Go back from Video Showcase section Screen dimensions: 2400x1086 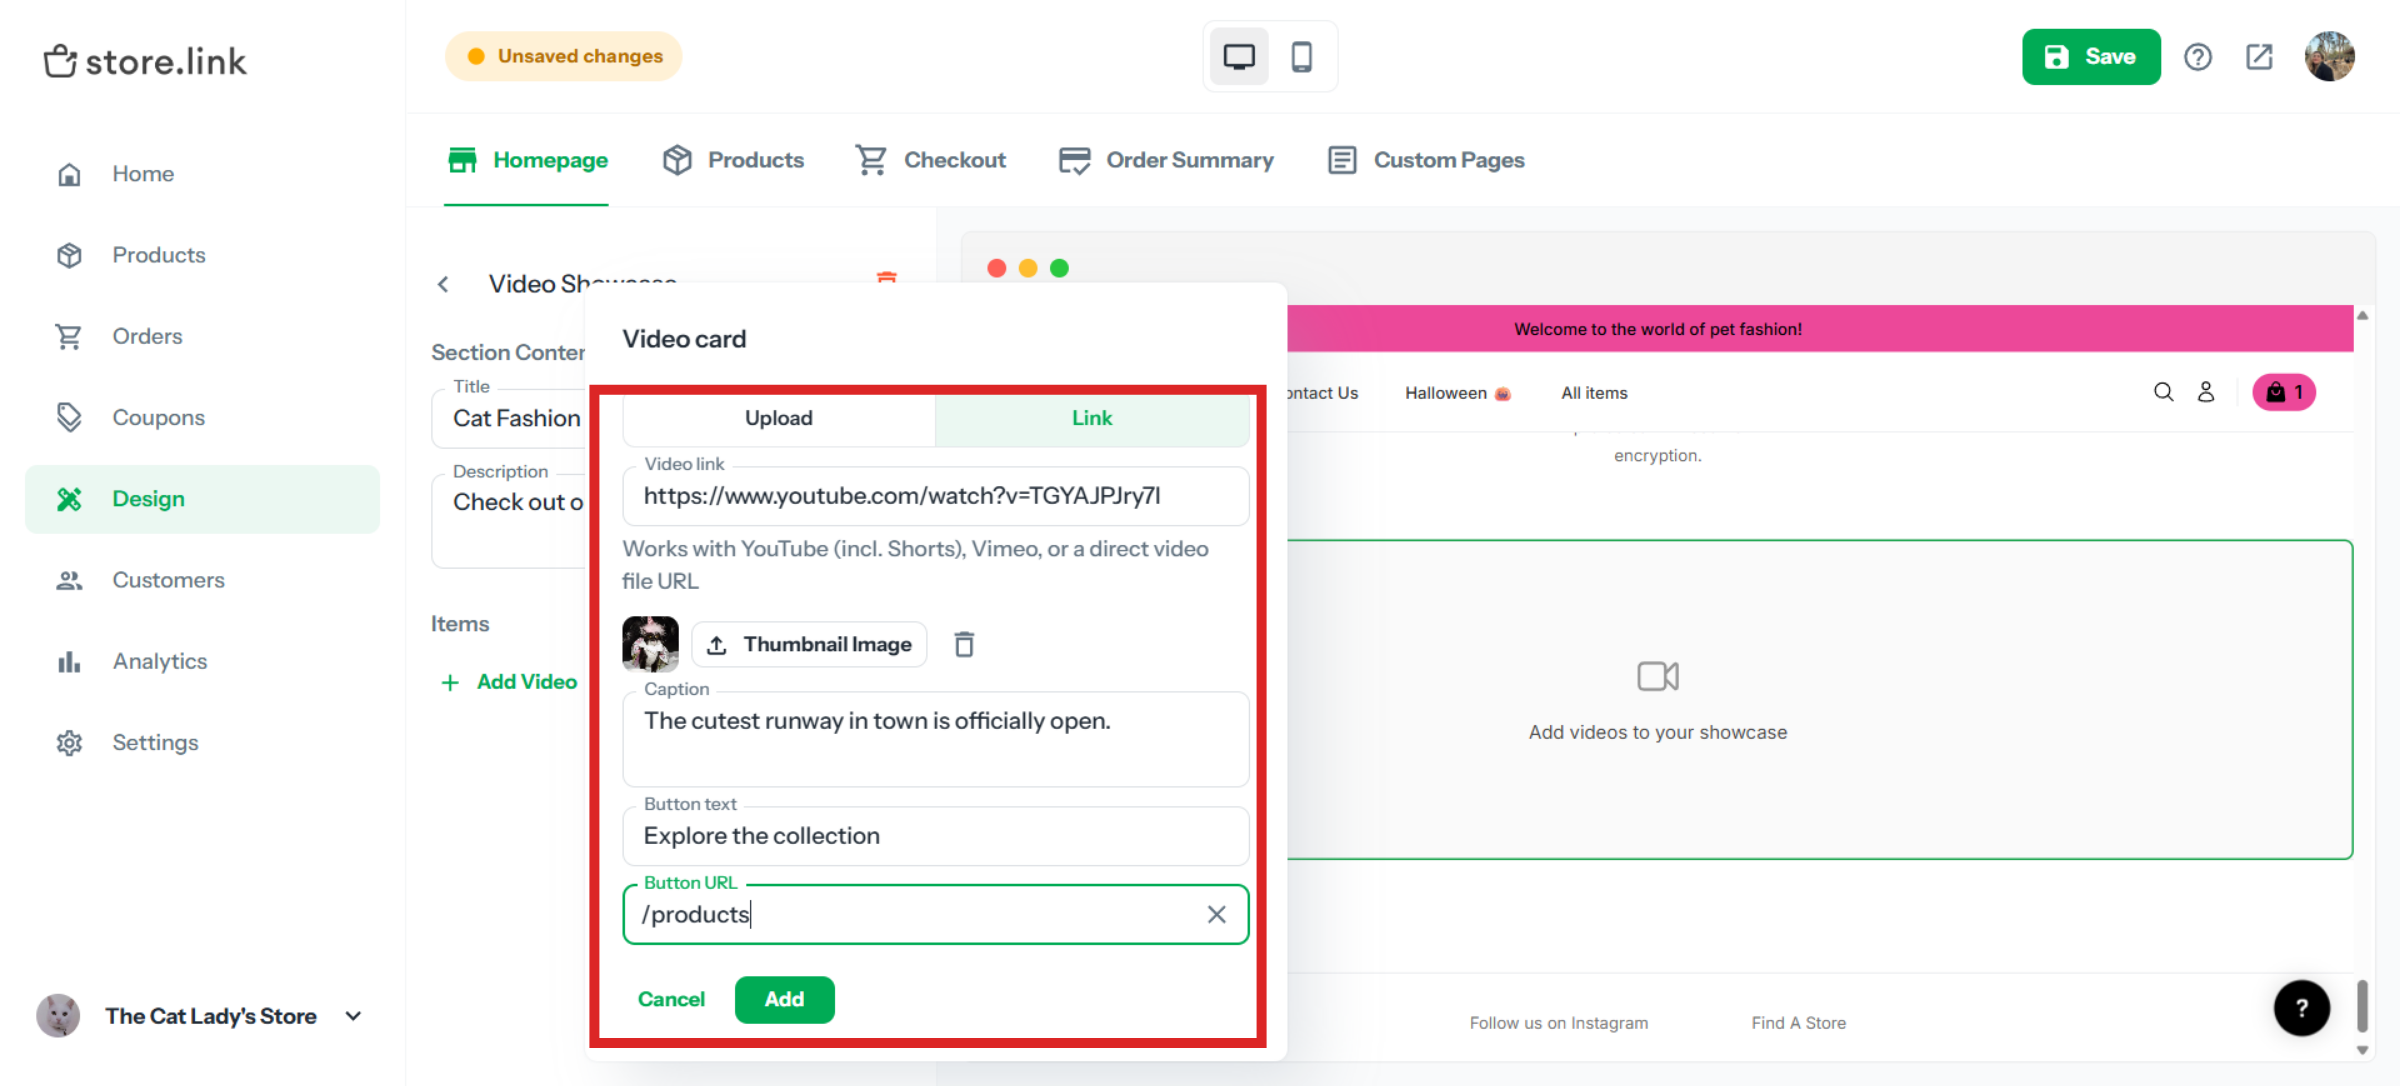[443, 284]
